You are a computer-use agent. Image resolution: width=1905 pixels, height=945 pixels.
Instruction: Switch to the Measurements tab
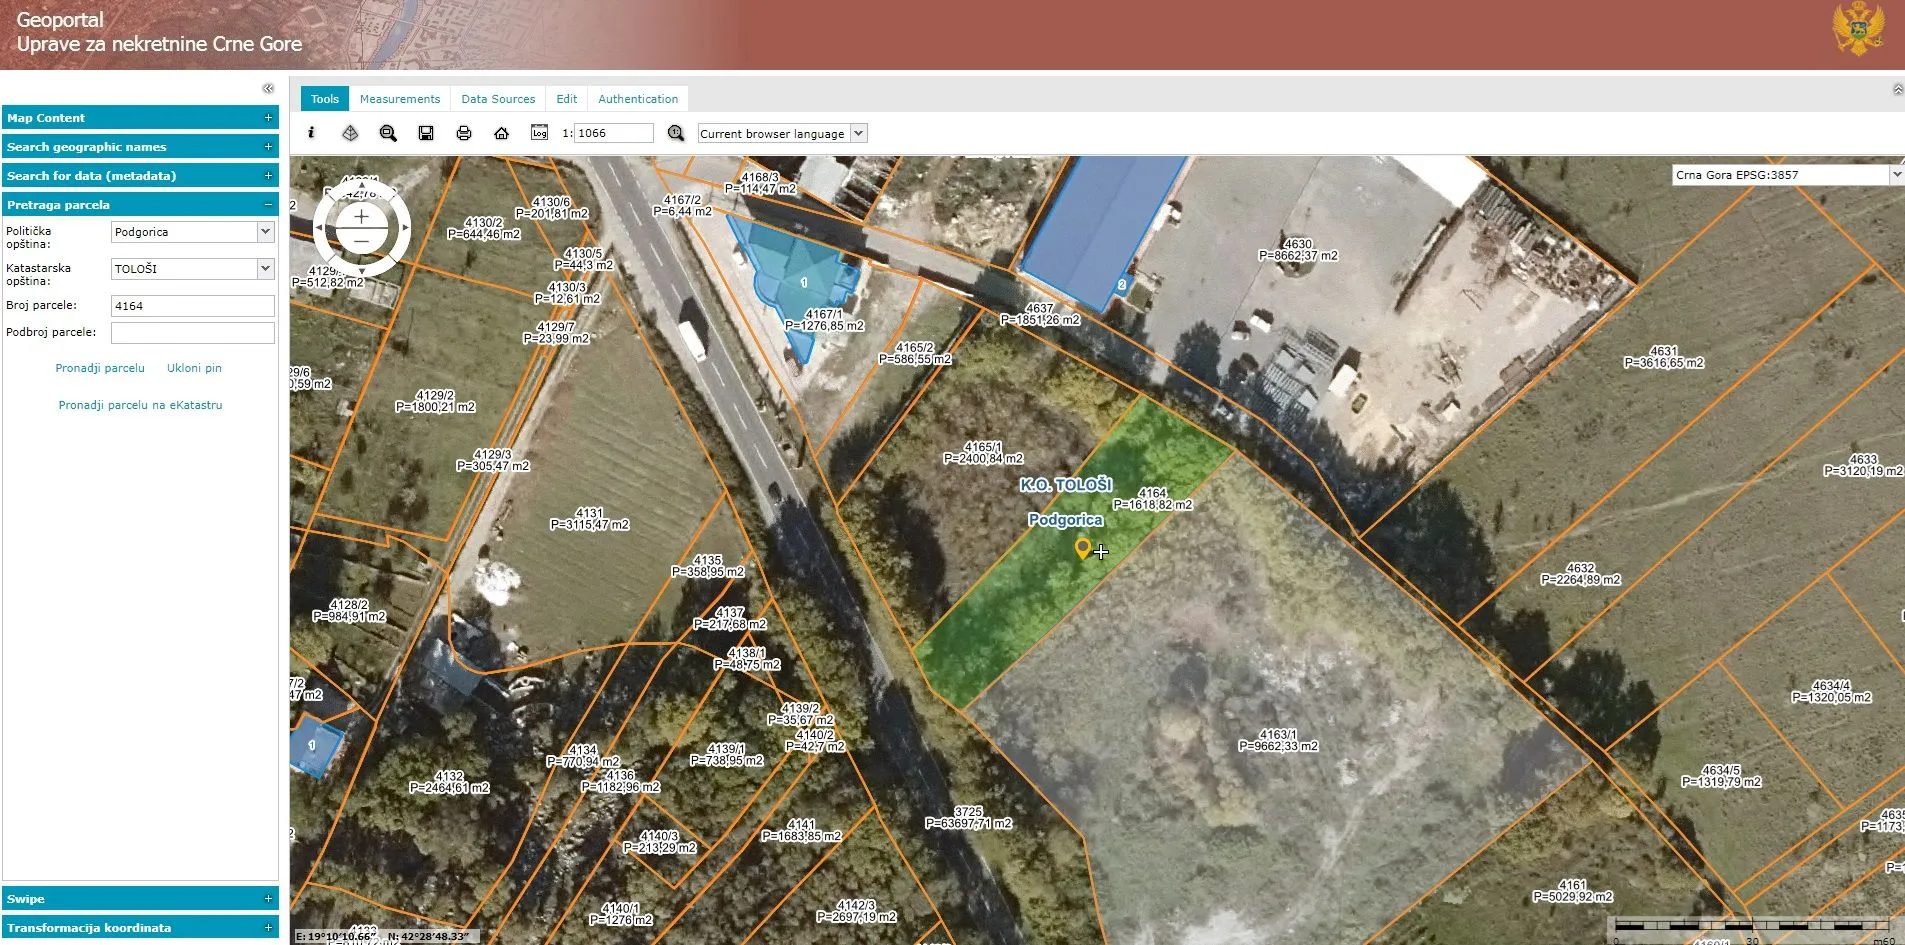point(400,99)
